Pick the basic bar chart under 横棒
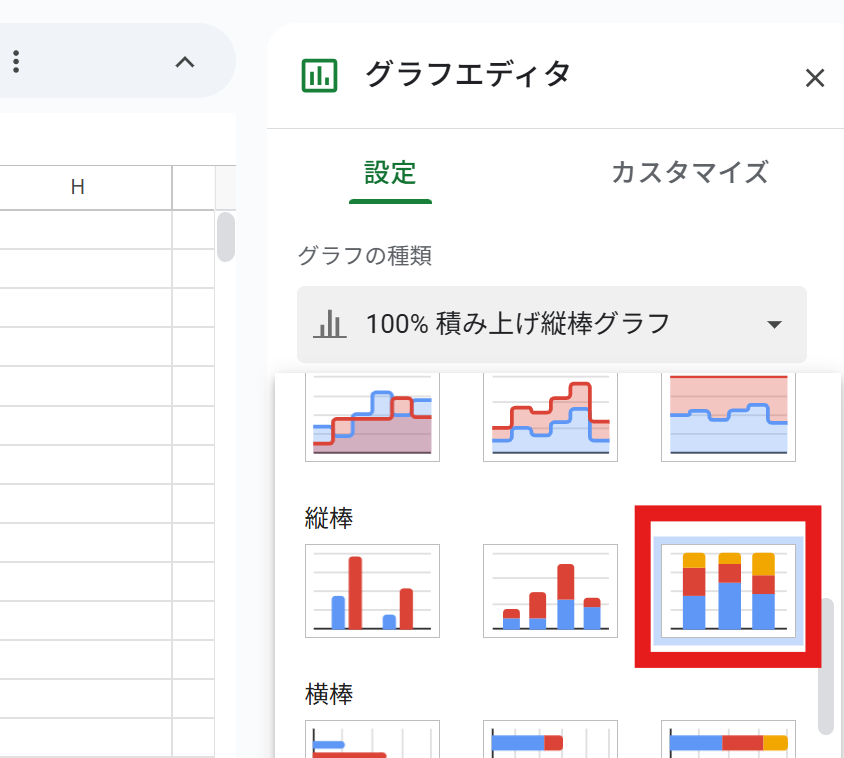Image resolution: width=844 pixels, height=758 pixels. point(372,740)
